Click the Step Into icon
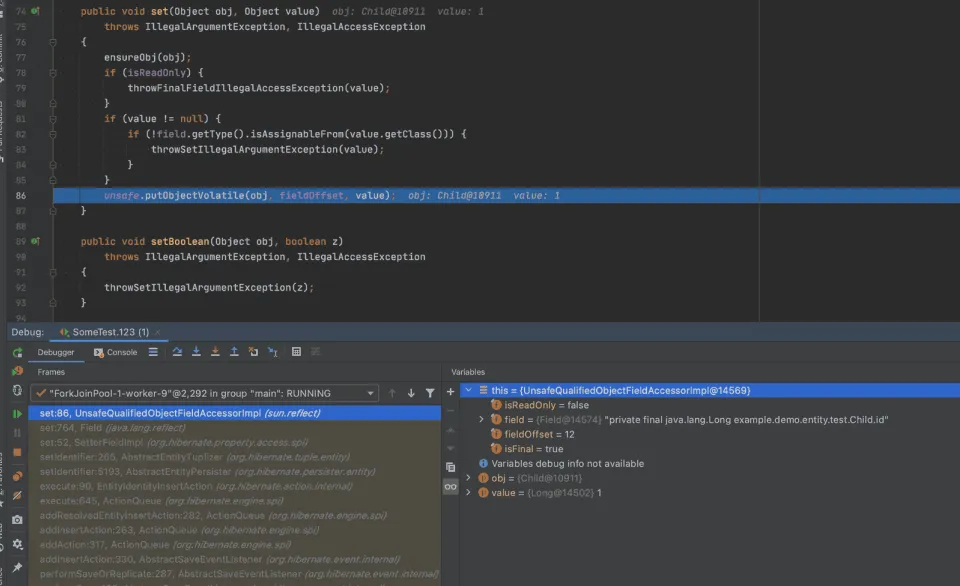960x586 pixels. click(196, 351)
